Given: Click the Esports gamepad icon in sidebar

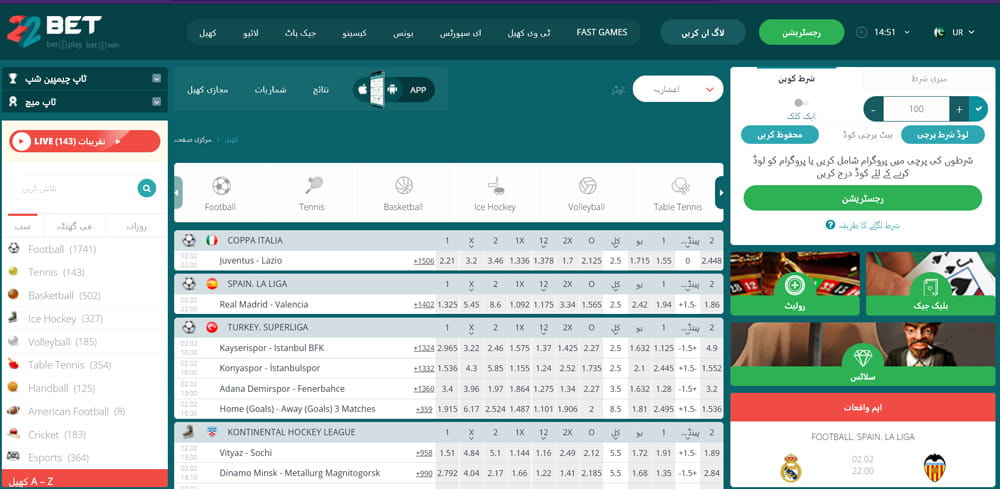Looking at the screenshot, I should pos(13,456).
